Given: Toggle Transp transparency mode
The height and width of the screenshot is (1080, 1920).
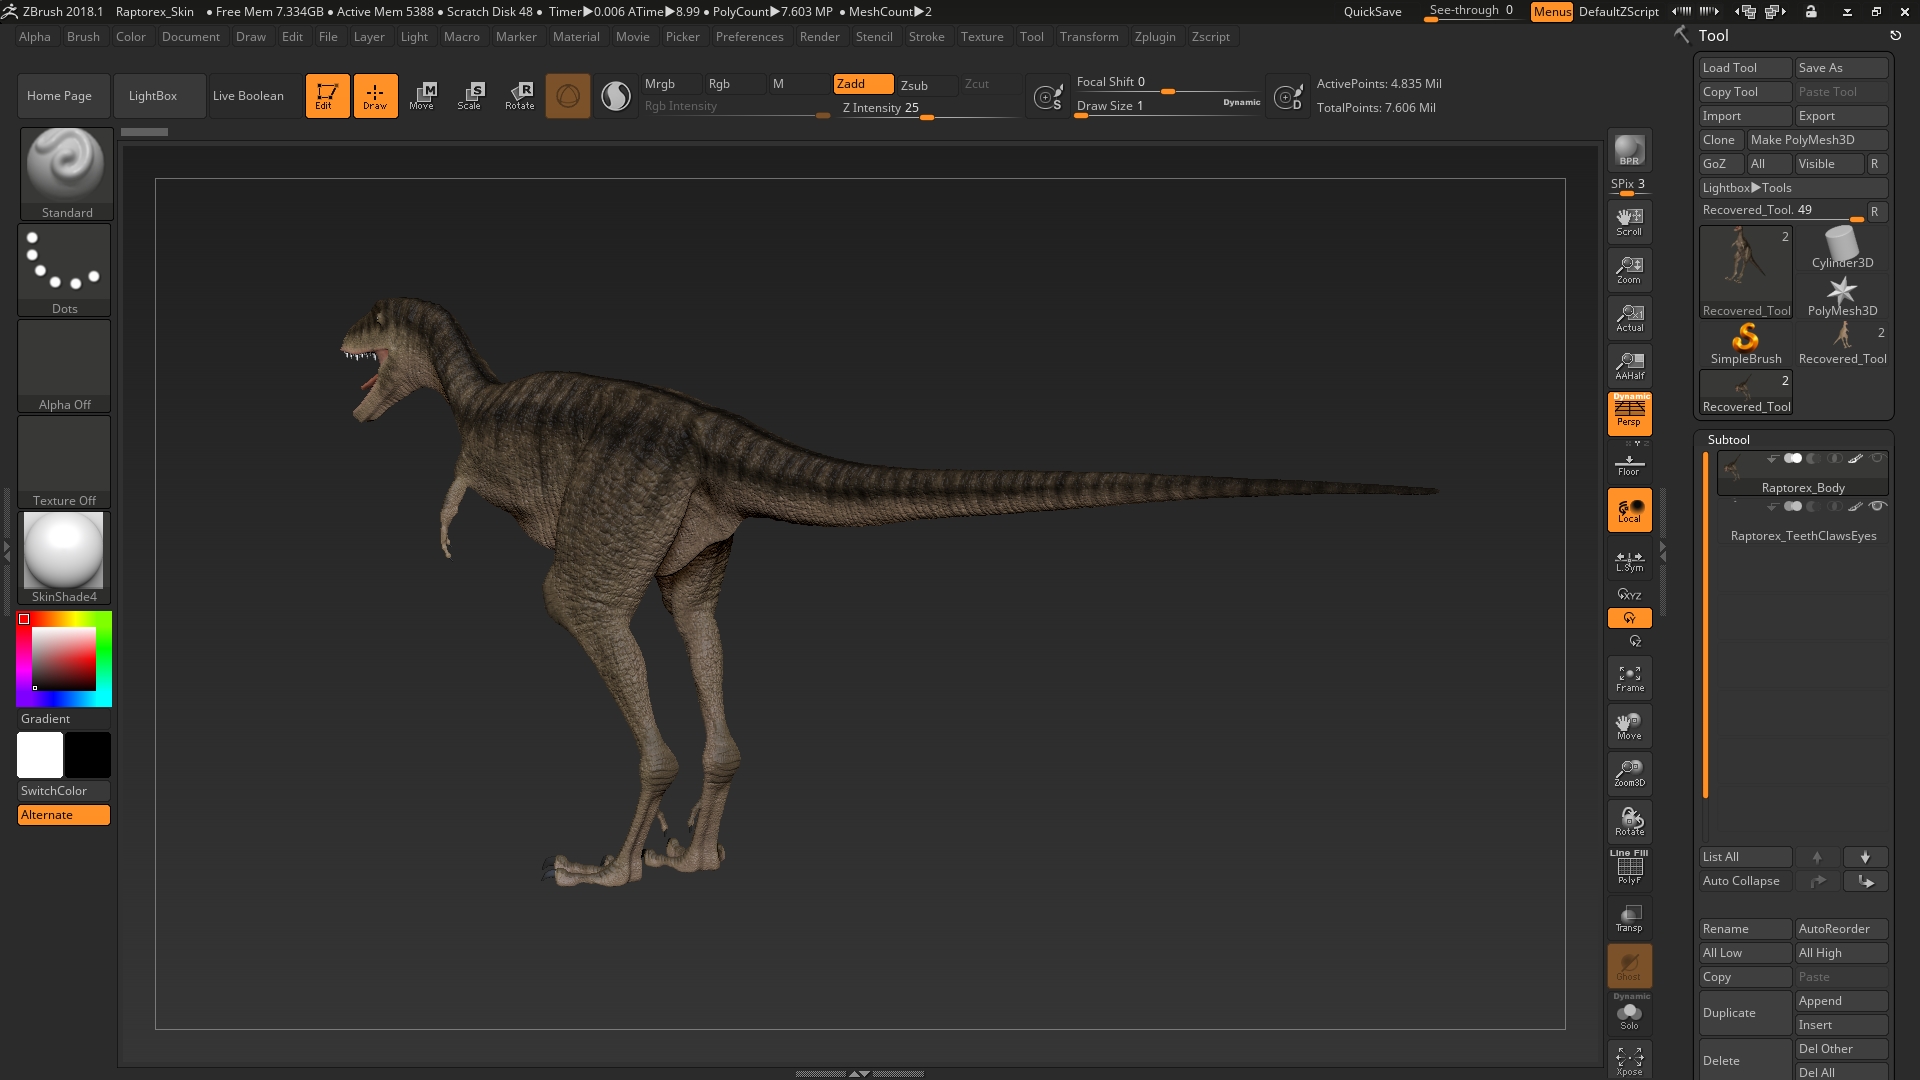Looking at the screenshot, I should pyautogui.click(x=1629, y=917).
